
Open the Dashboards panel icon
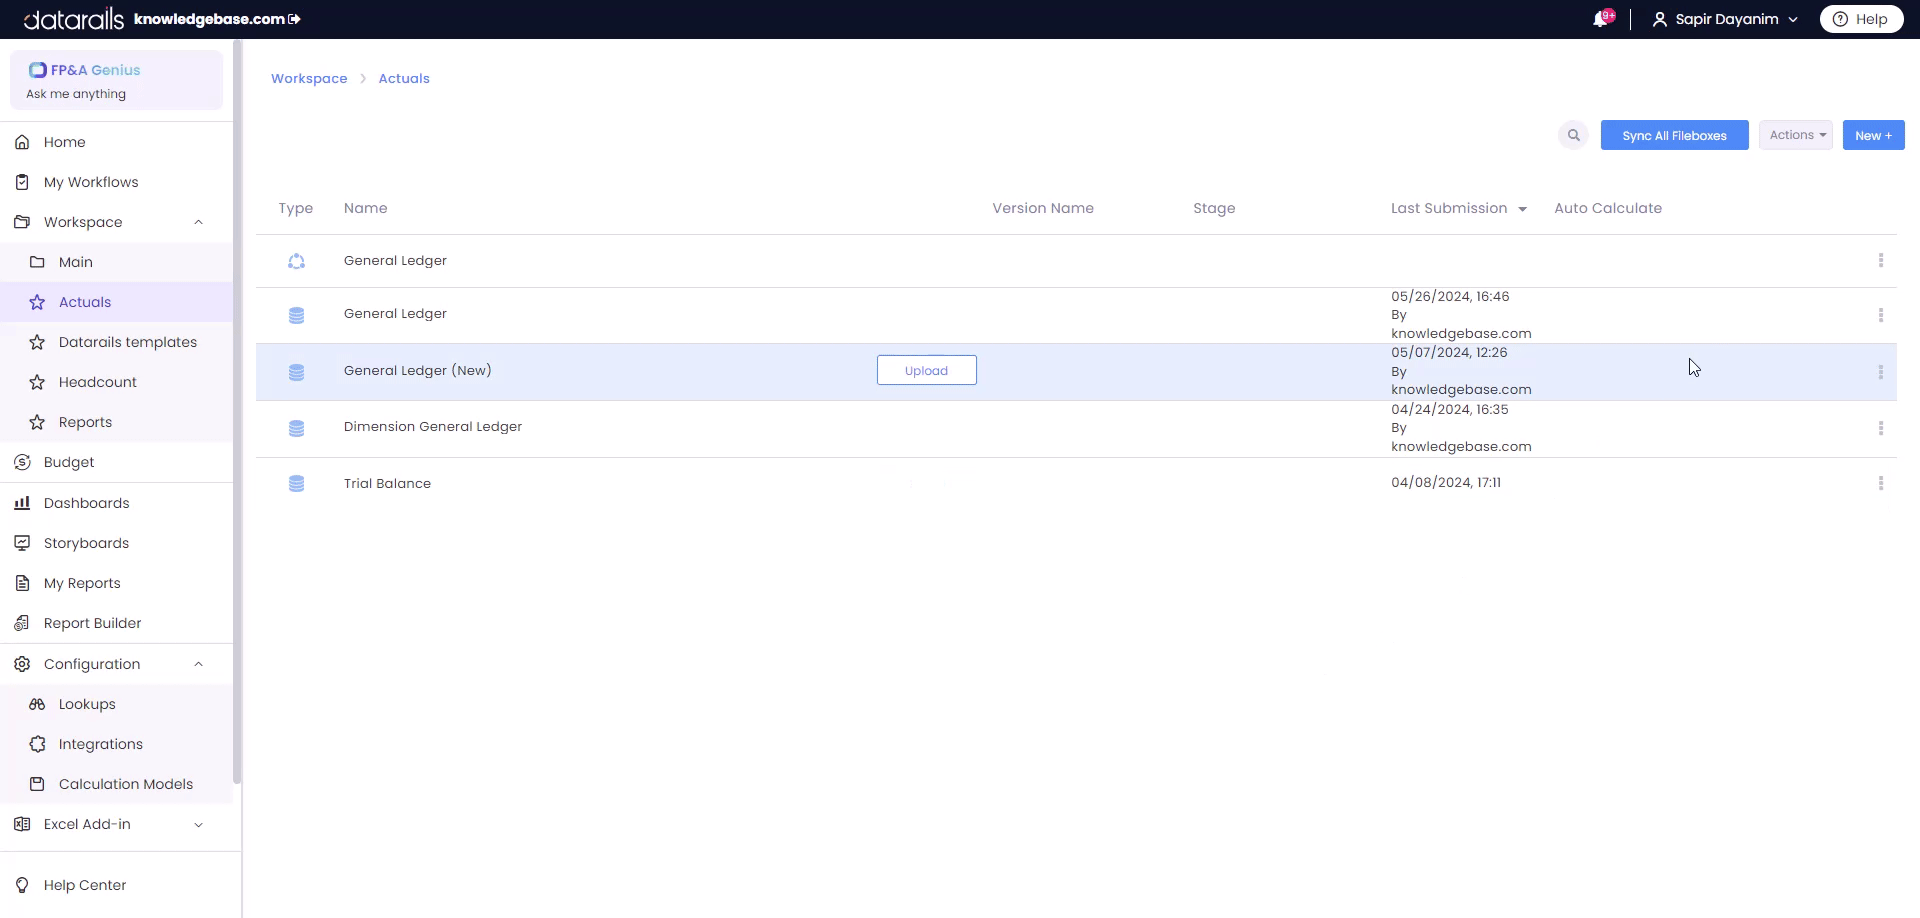coord(22,502)
